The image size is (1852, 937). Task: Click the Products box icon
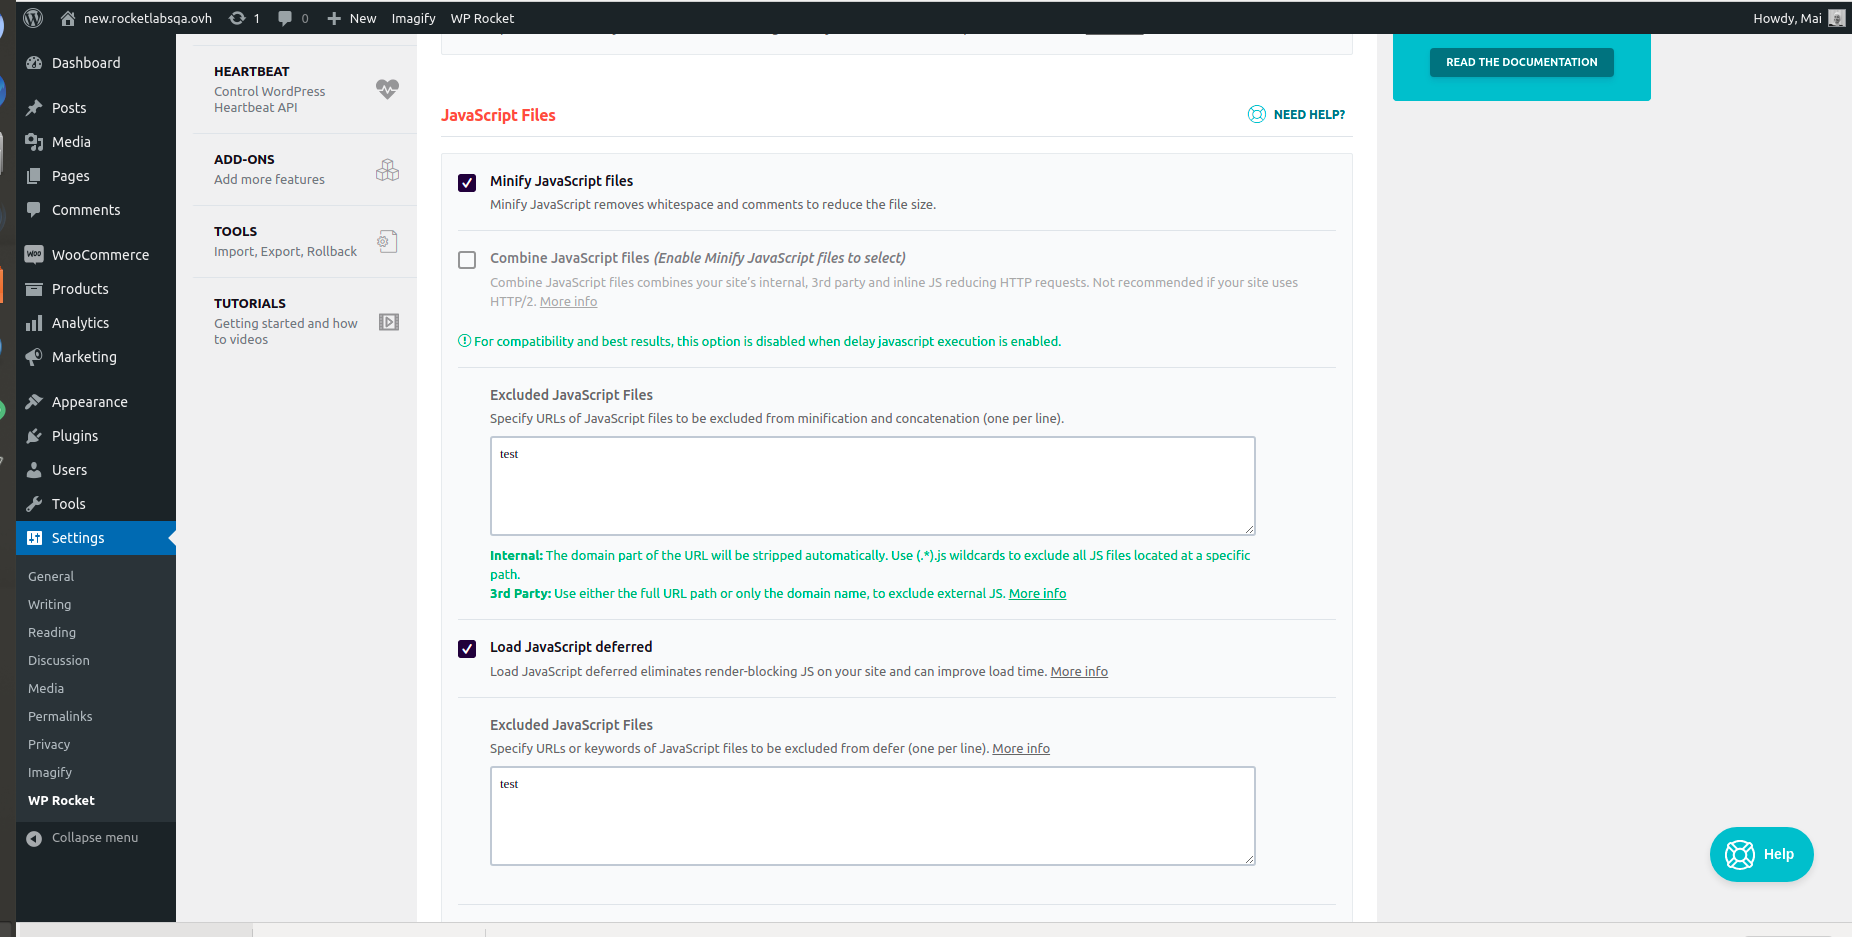pos(34,289)
